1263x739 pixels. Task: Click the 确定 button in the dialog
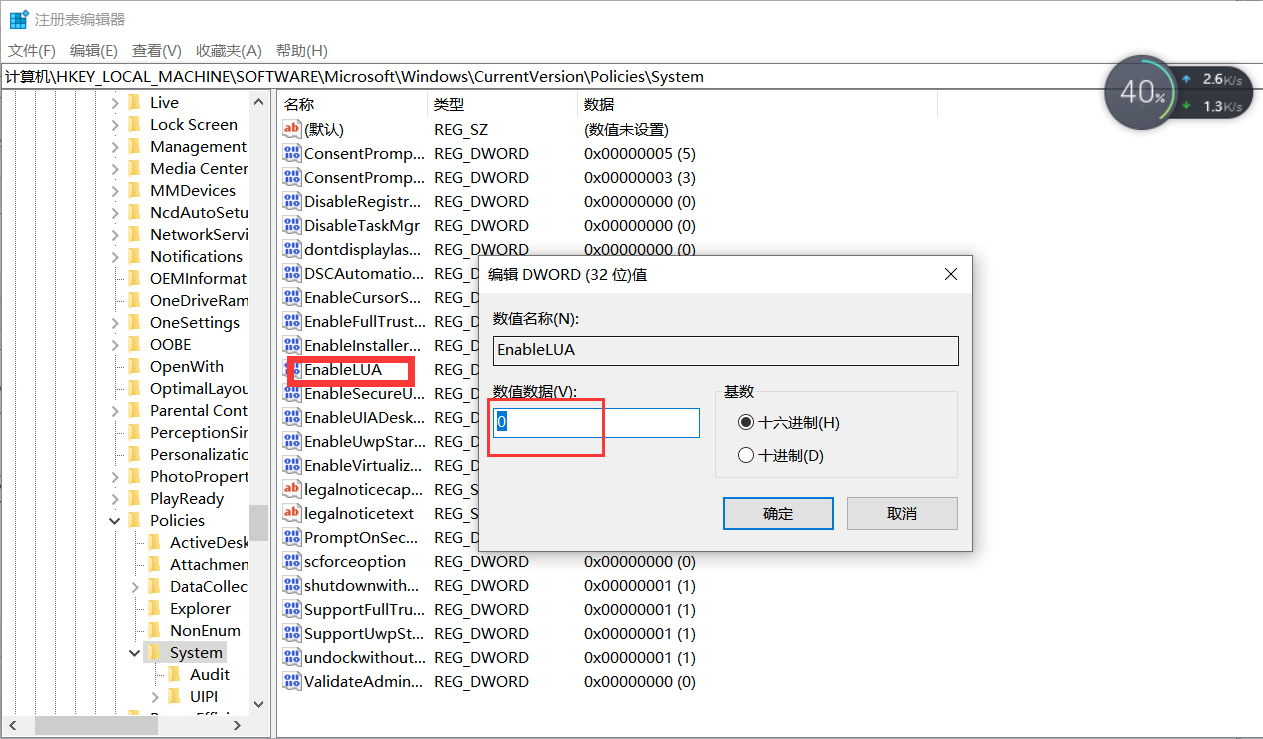click(778, 513)
